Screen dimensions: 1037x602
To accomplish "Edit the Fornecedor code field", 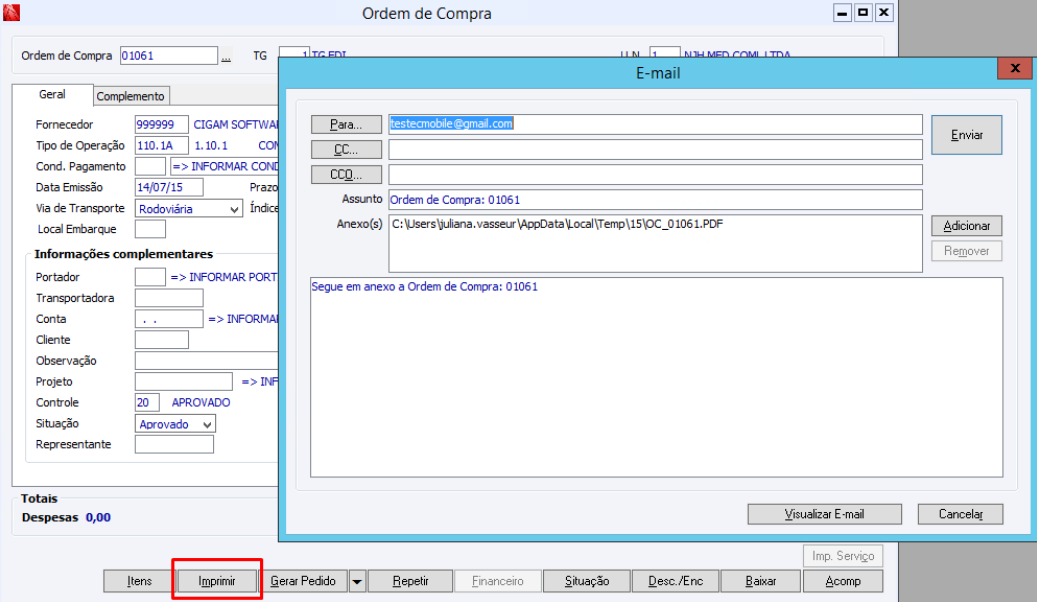I will [161, 125].
